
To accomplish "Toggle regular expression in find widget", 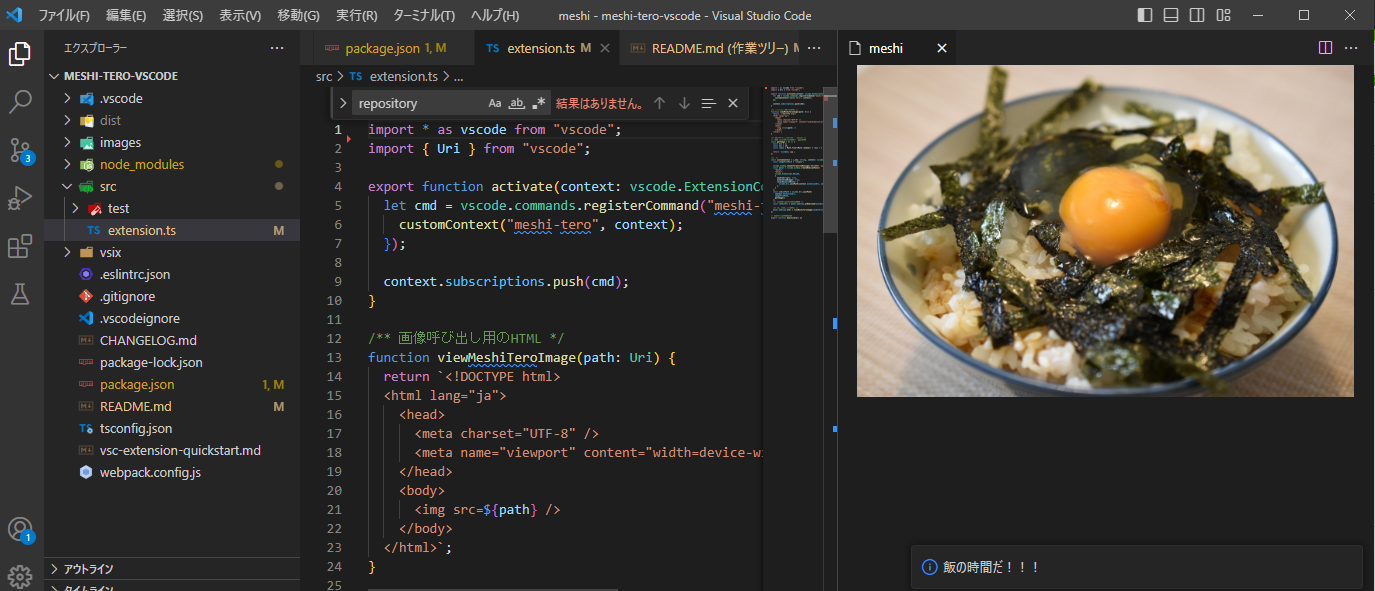I will point(539,103).
